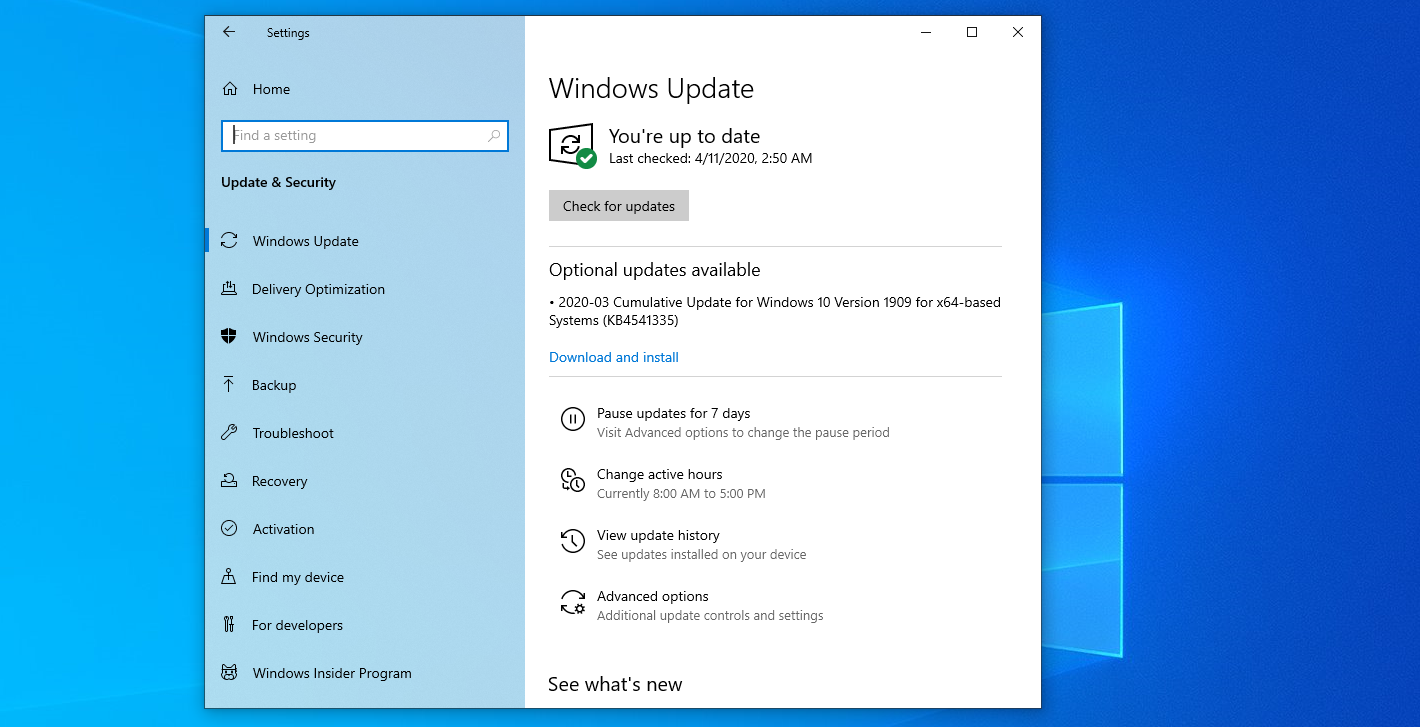Select the Delivery Optimization sidebar icon
1420x727 pixels.
pos(230,288)
